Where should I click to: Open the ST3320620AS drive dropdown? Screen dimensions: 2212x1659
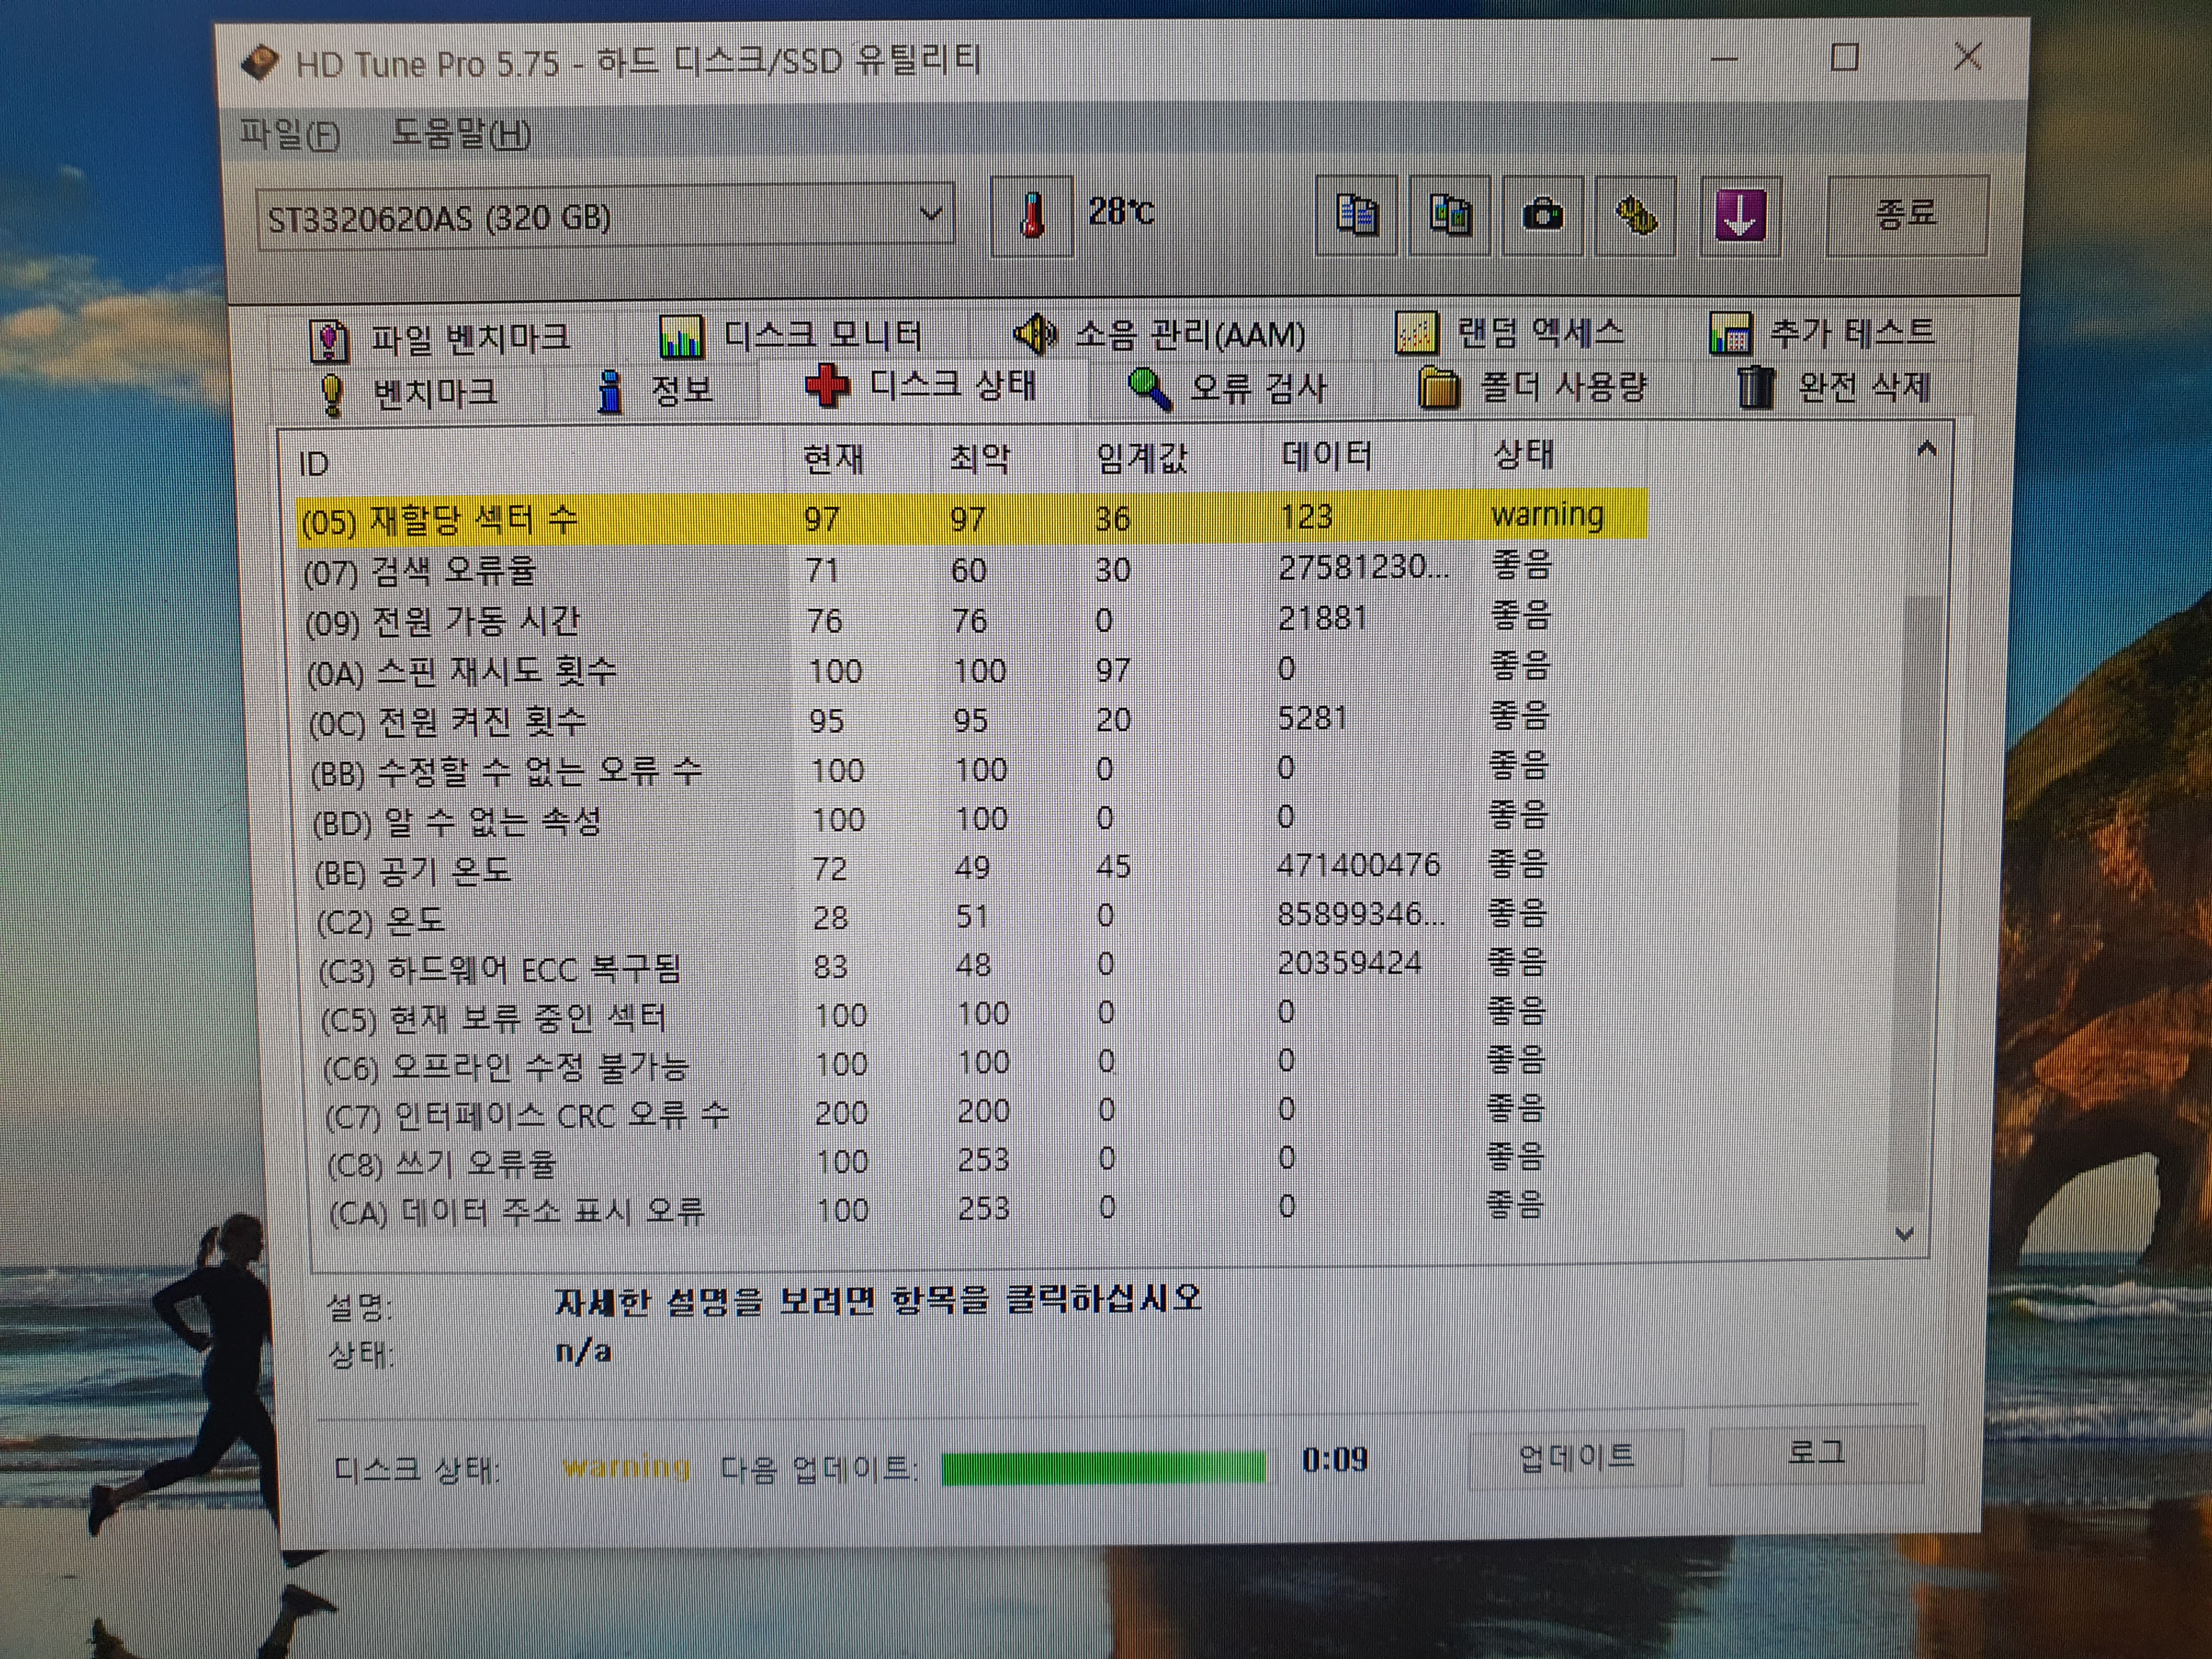(x=605, y=216)
